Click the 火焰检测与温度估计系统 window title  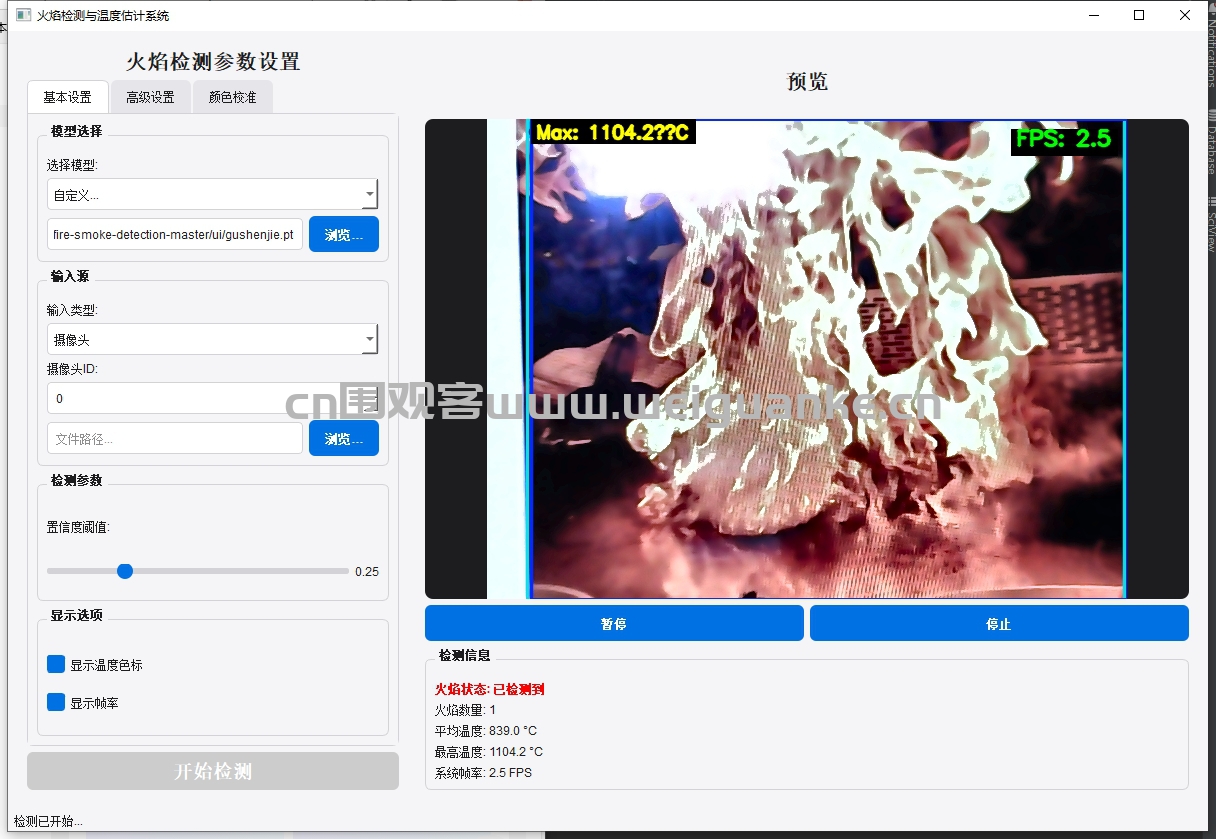pyautogui.click(x=103, y=16)
